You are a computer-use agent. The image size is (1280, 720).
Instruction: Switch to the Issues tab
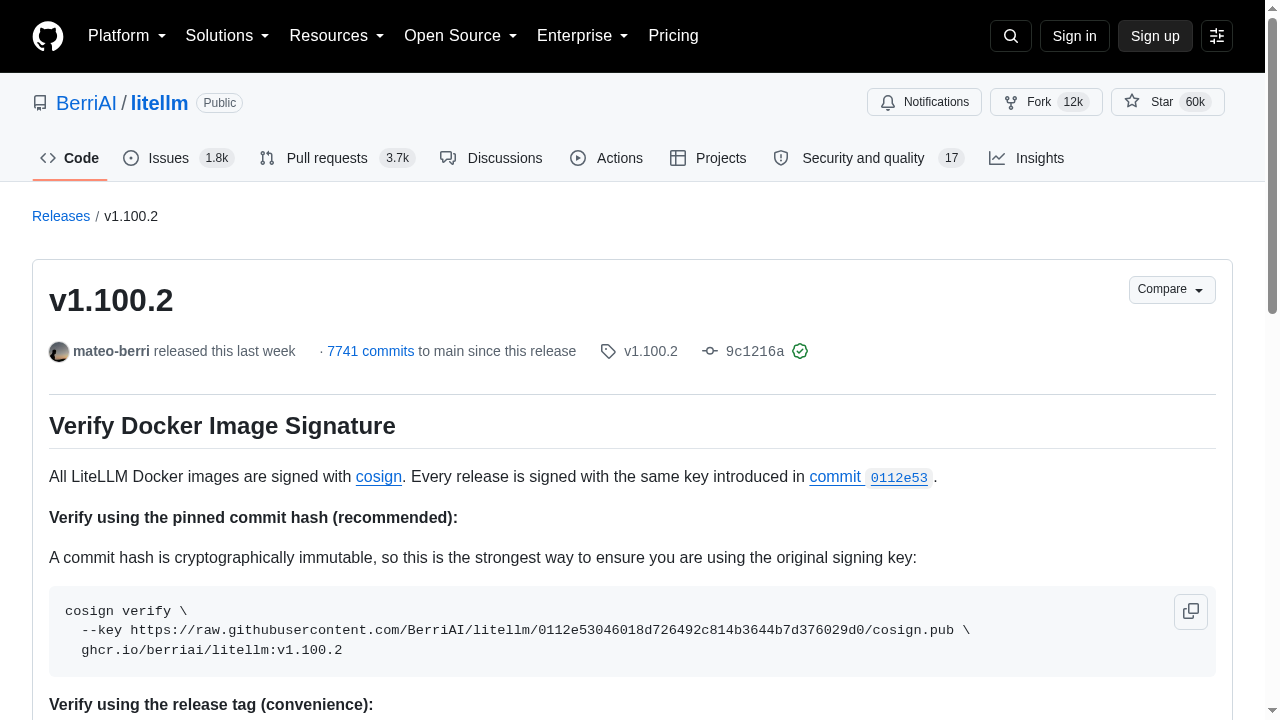(179, 158)
